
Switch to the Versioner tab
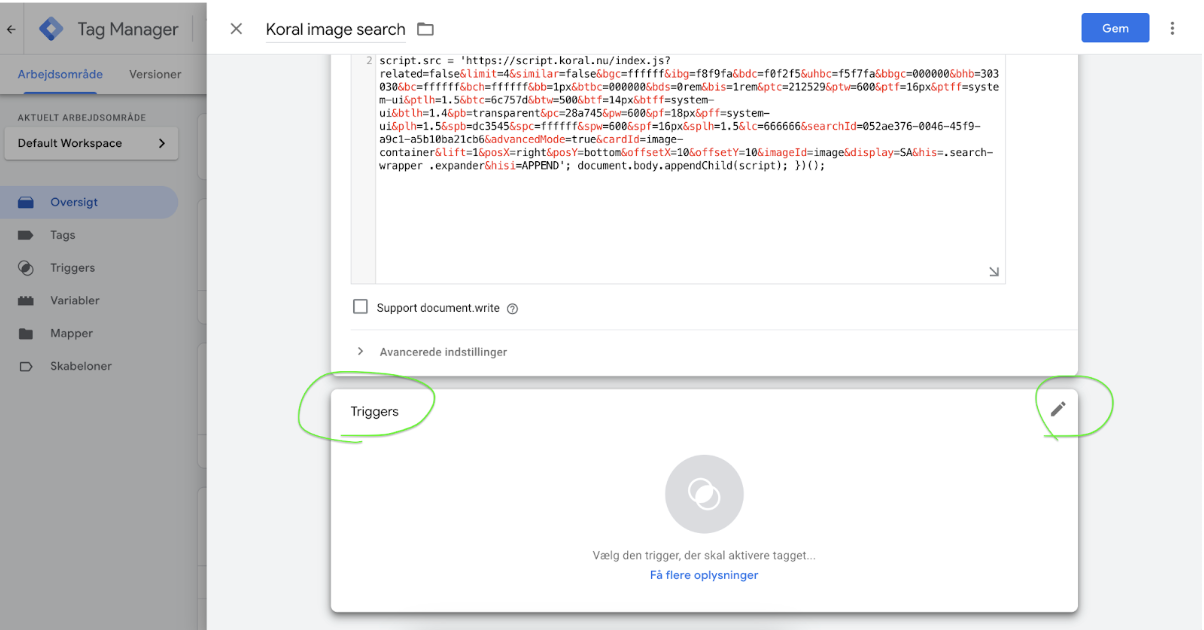tap(155, 74)
